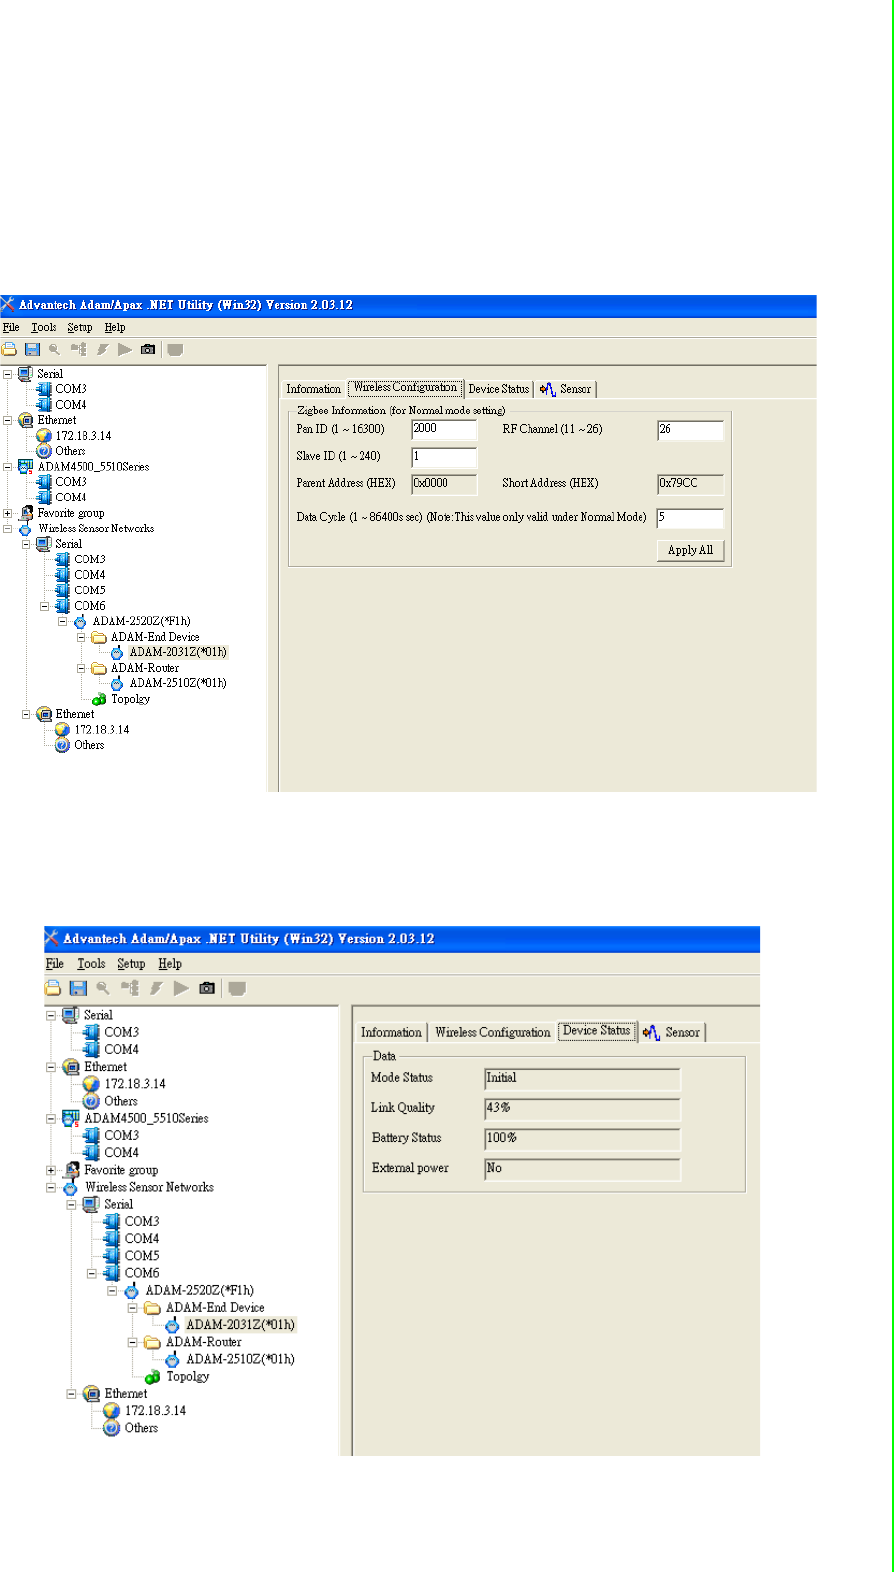Click magnifier search icon in Pan ID window toolbar
The image size is (894, 1572).
coord(55,350)
